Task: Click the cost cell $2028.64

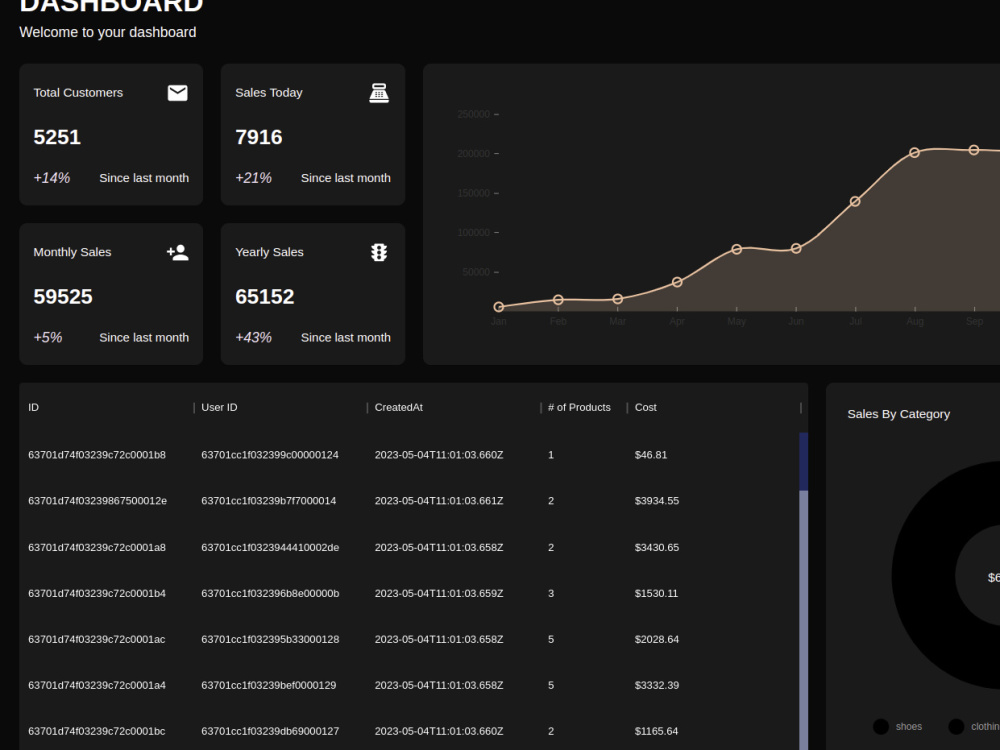Action: (657, 639)
